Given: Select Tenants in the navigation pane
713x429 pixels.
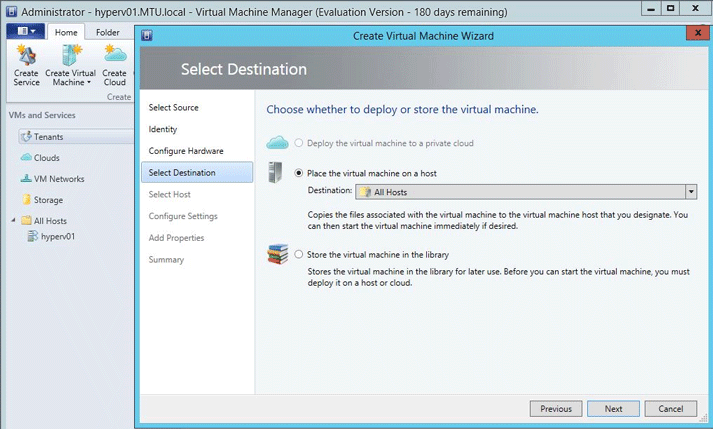Looking at the screenshot, I should coord(48,136).
